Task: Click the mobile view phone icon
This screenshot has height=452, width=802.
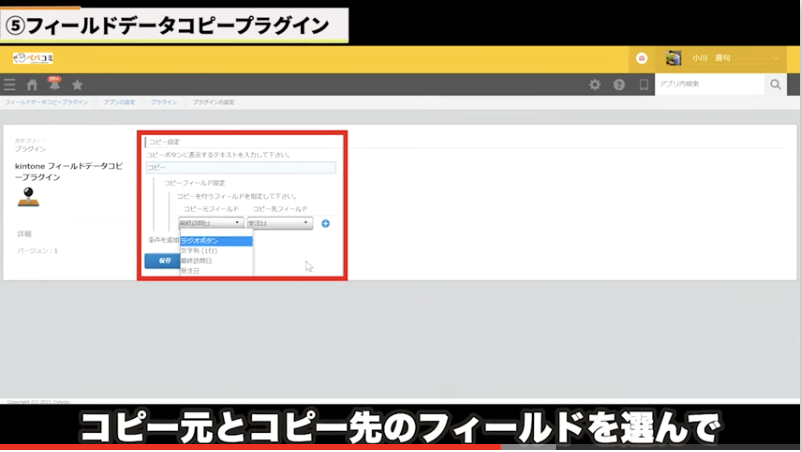Action: click(x=644, y=85)
